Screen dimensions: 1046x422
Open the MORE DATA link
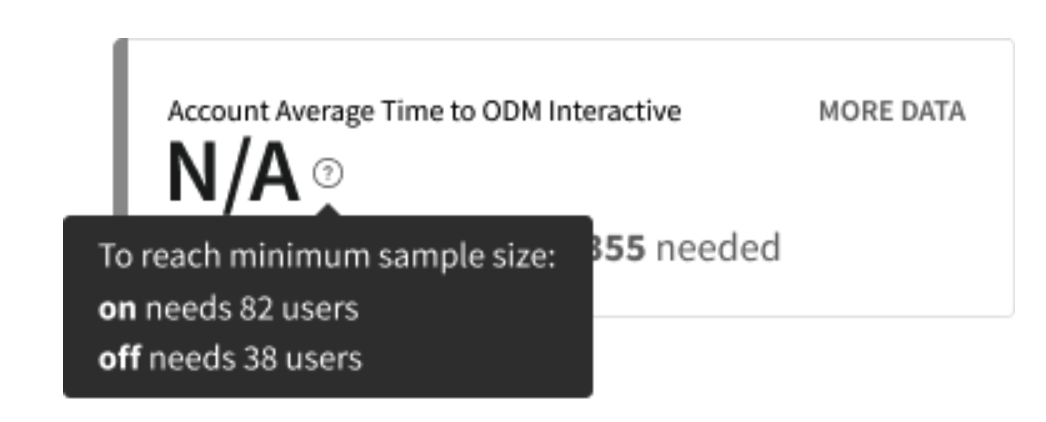coord(892,112)
